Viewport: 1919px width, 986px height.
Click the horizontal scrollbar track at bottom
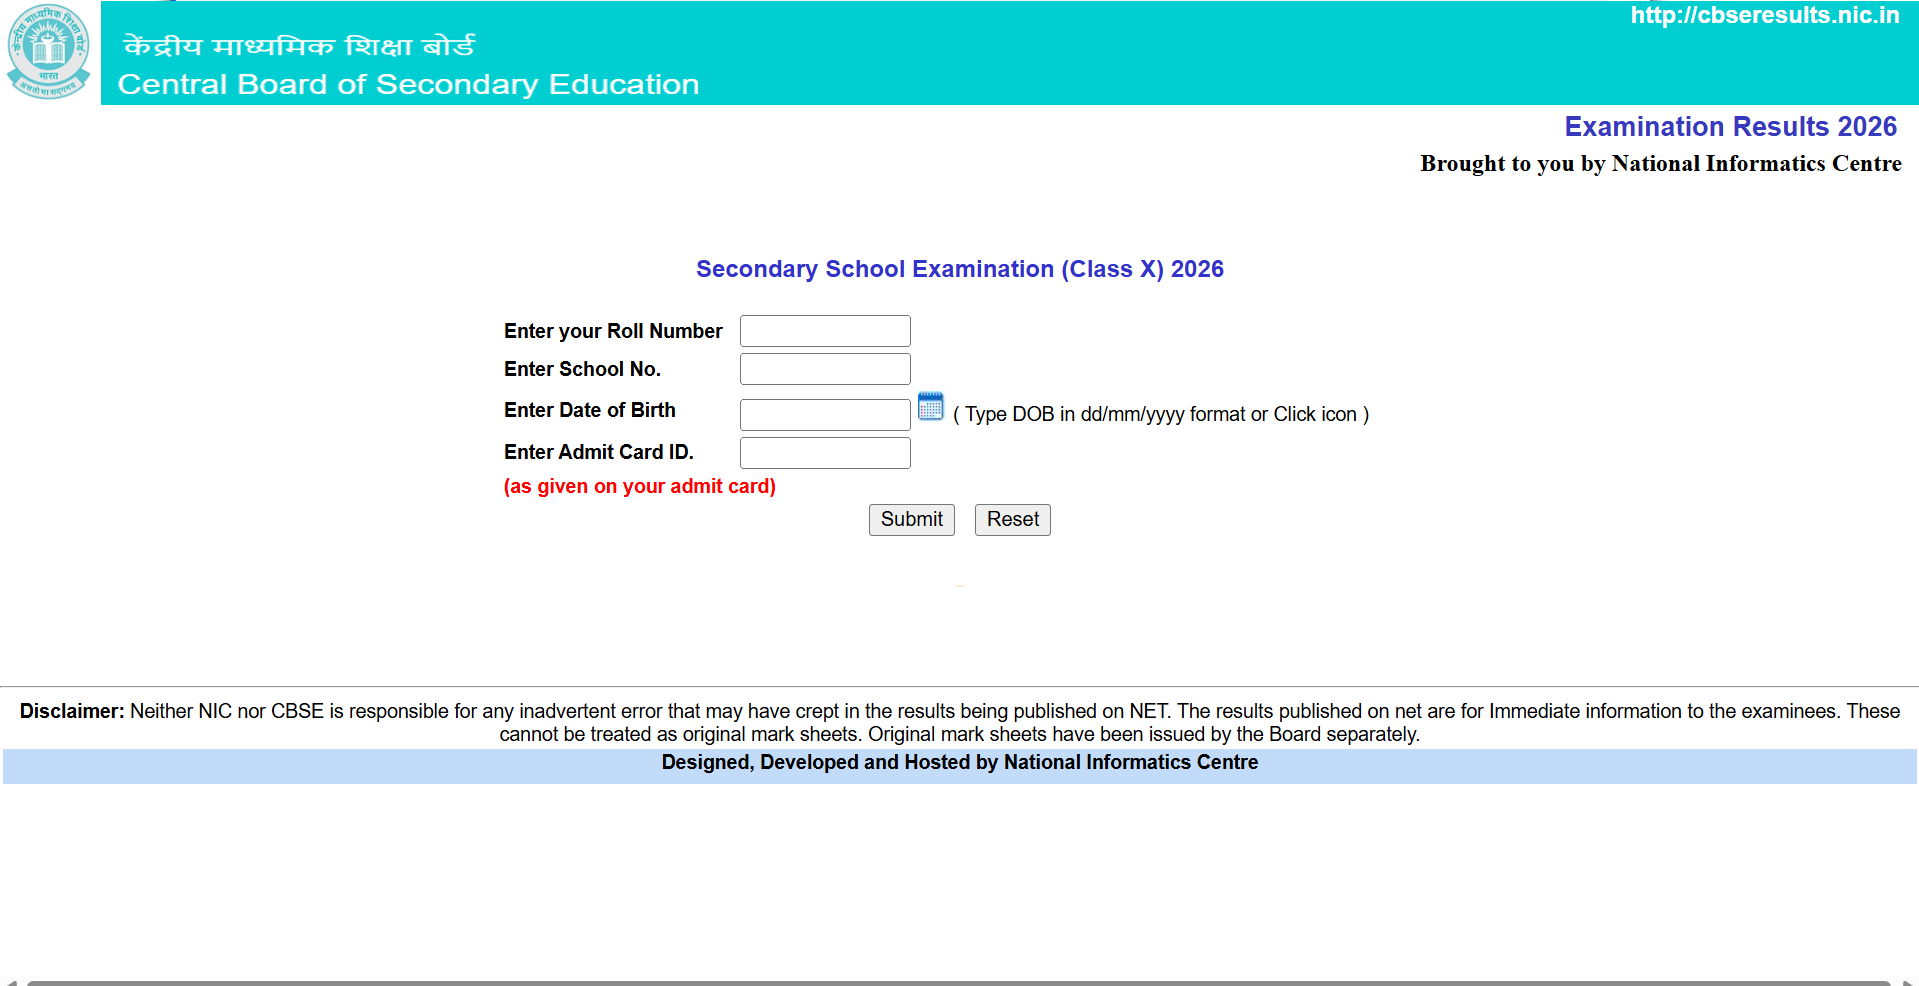[x=958, y=982]
